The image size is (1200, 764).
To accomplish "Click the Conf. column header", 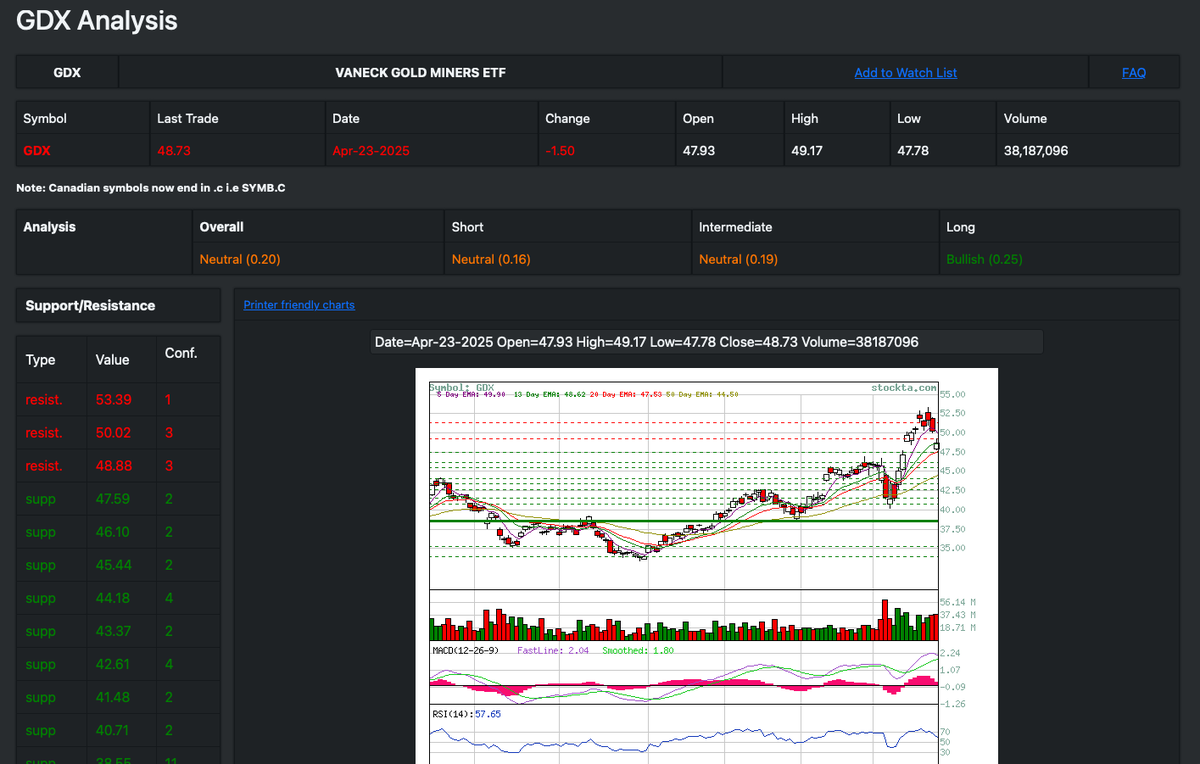I will click(181, 353).
